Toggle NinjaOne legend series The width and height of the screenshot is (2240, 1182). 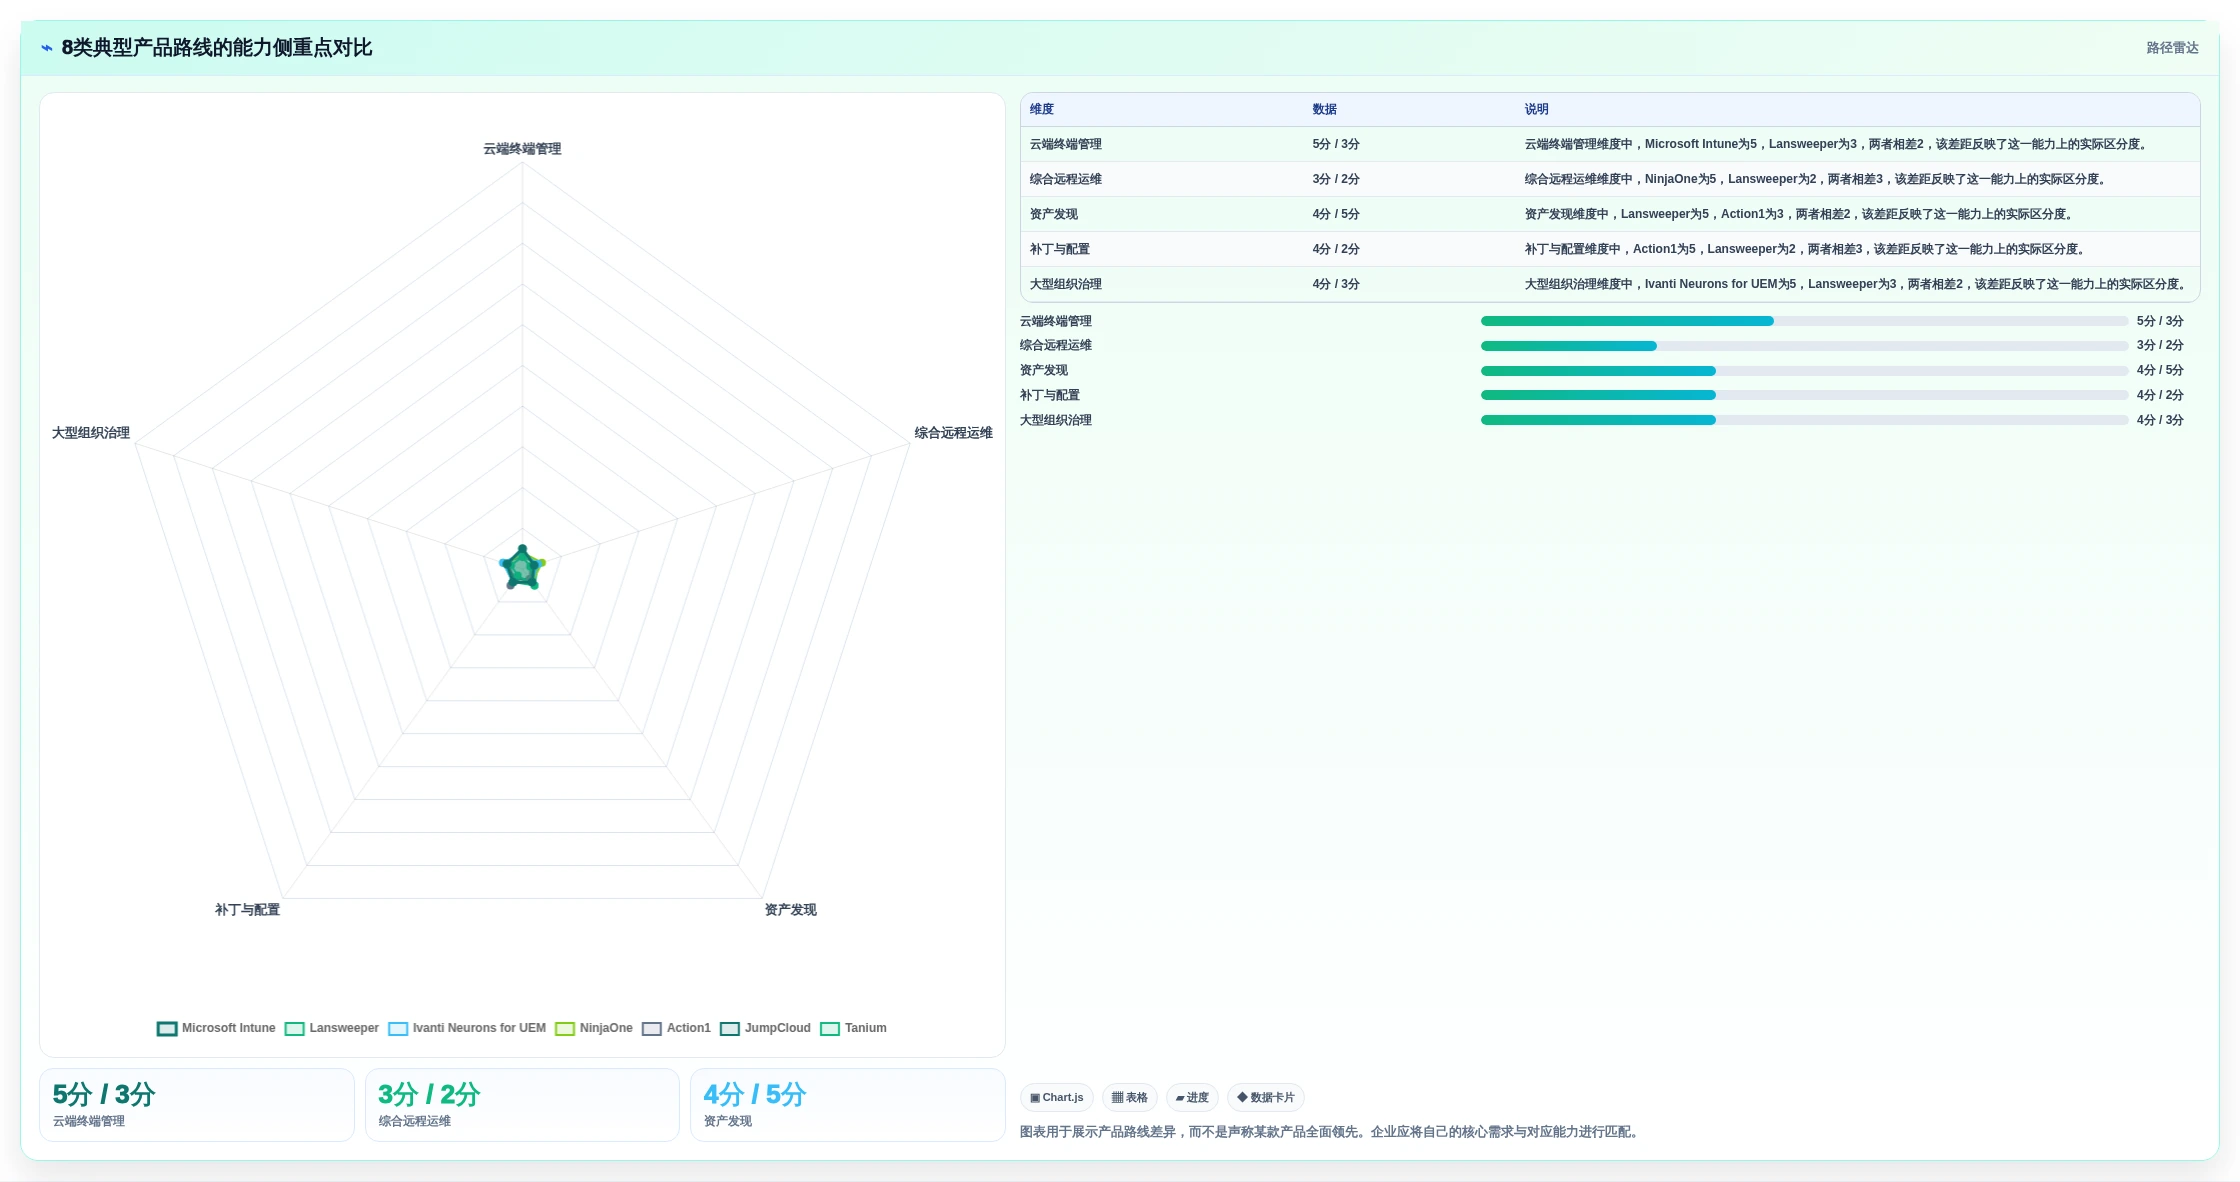click(594, 1028)
